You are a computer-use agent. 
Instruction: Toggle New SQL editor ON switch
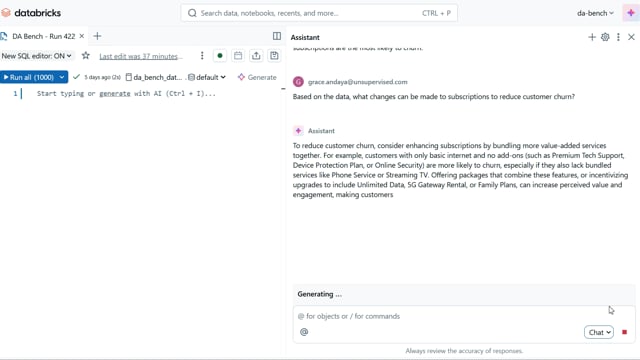tap(37, 56)
